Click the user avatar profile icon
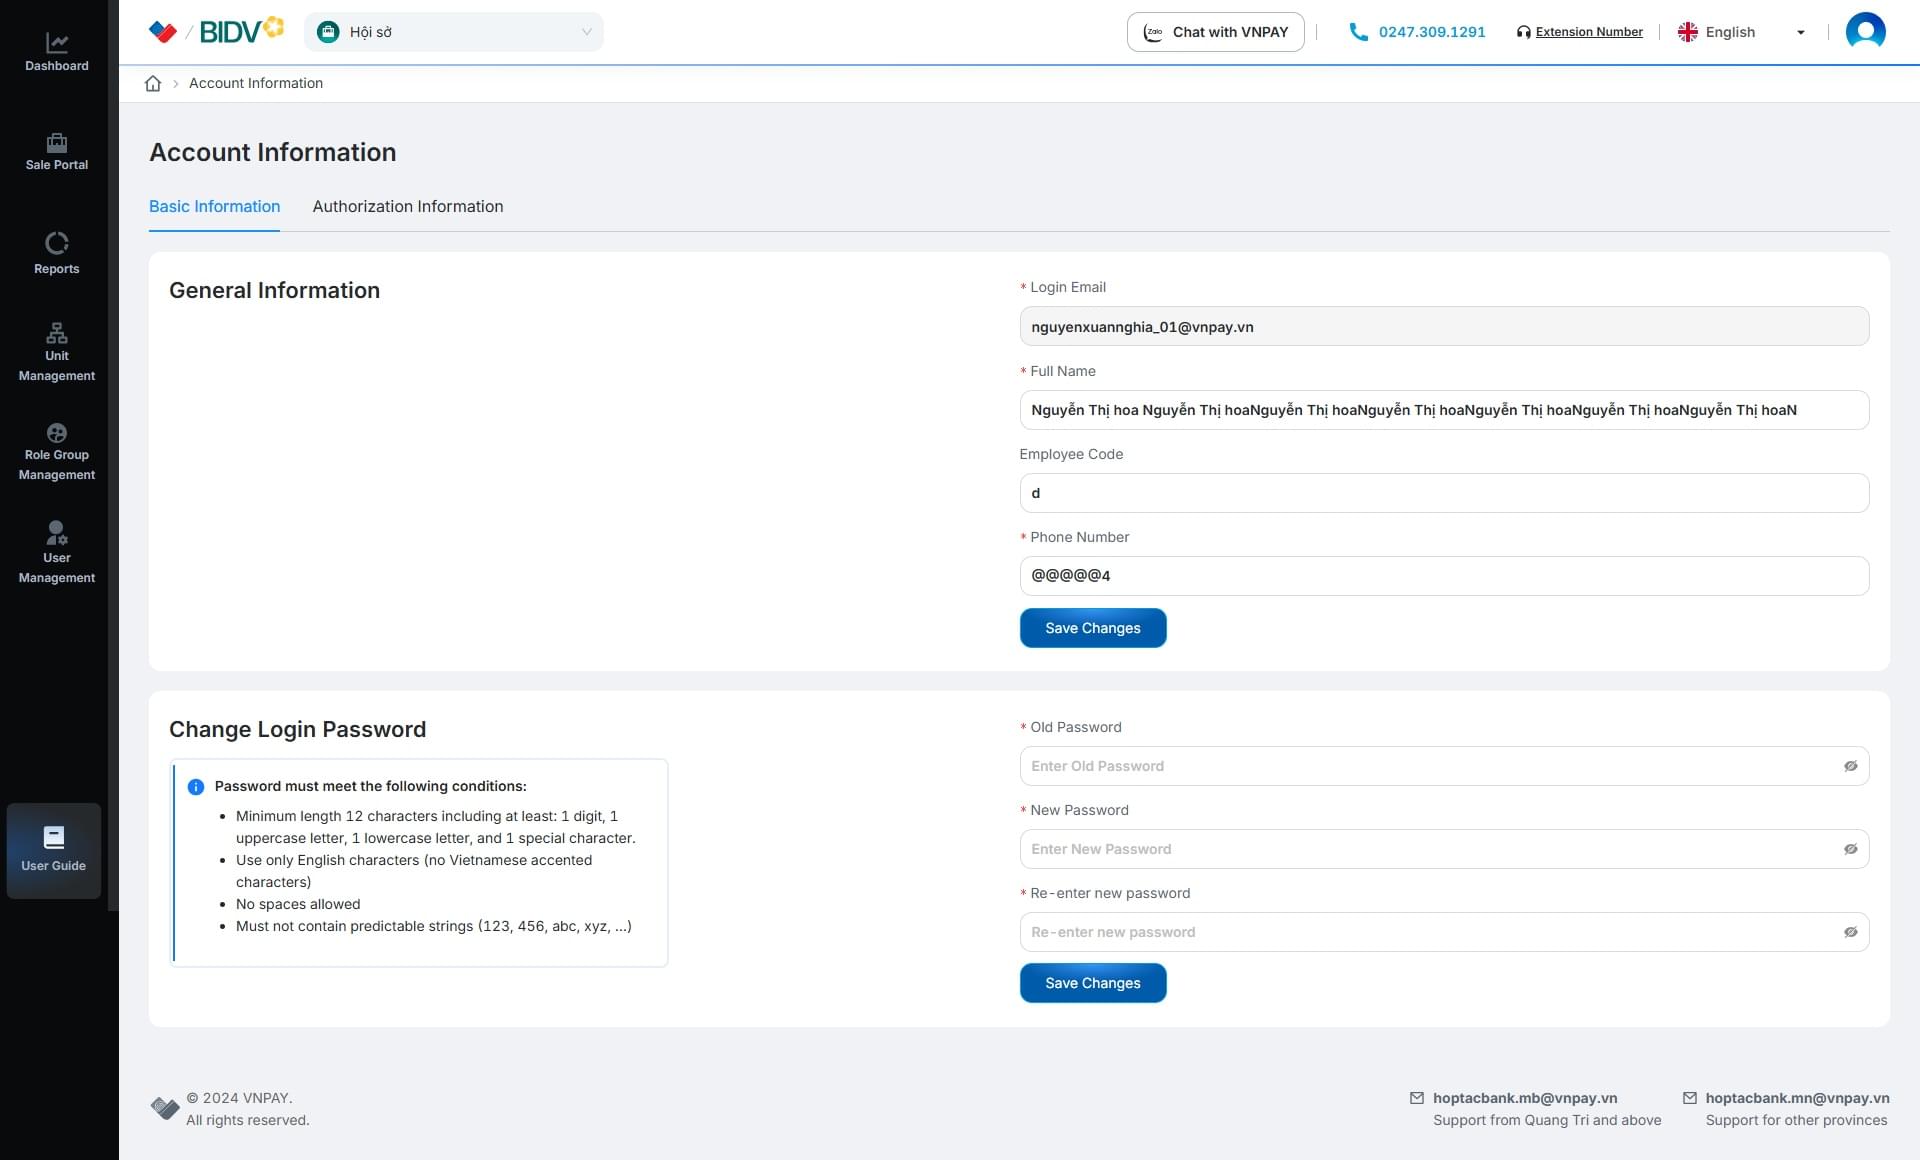 tap(1865, 32)
